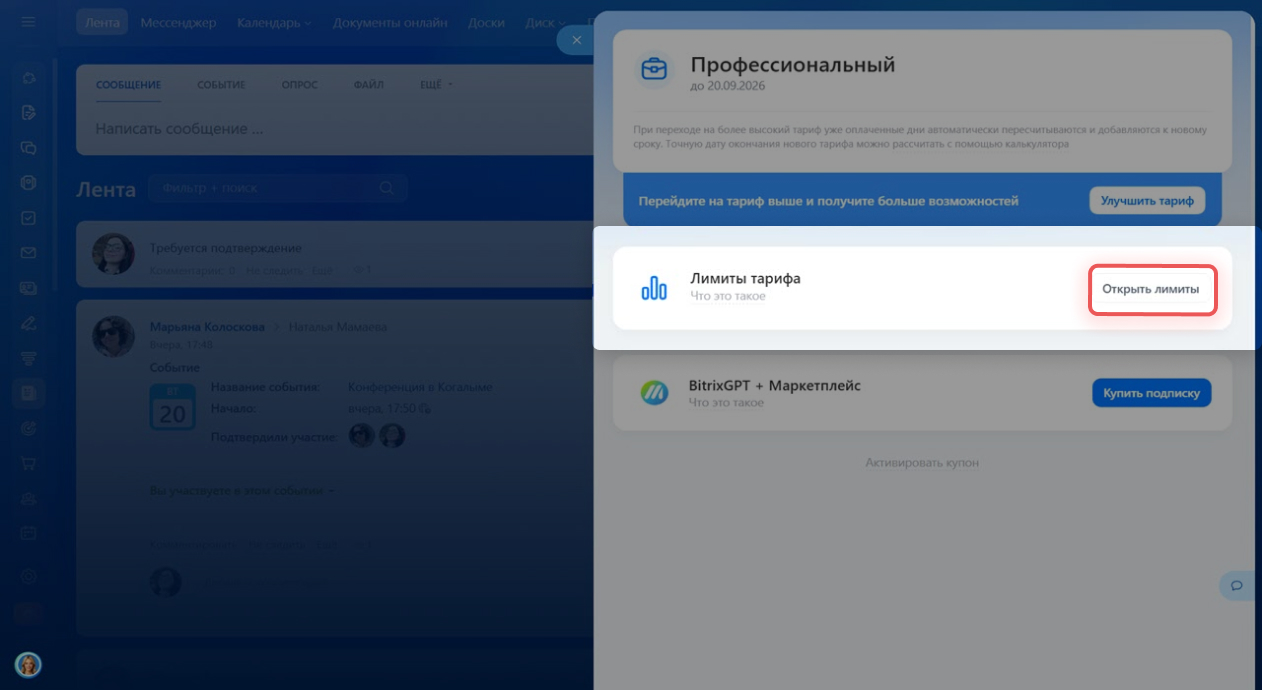
Task: Select the ОПРОС tab
Action: click(299, 85)
